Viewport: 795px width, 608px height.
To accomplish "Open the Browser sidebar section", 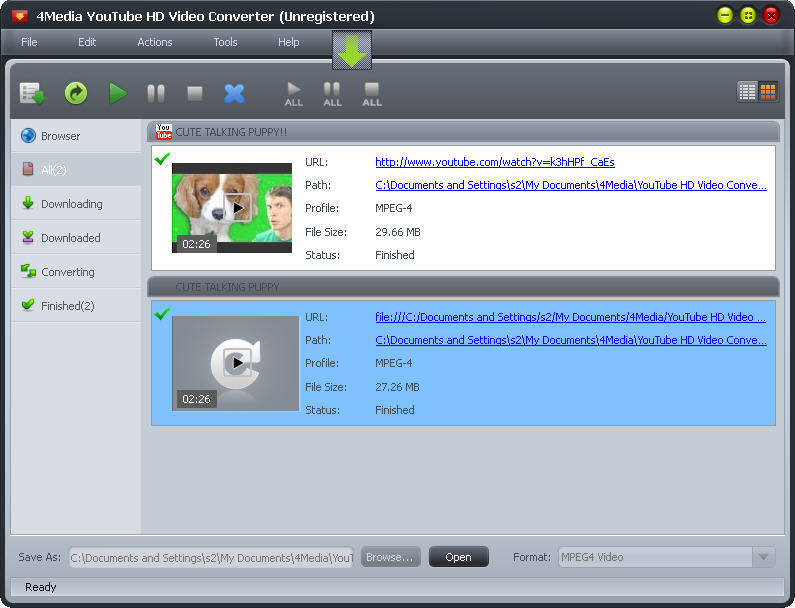I will pyautogui.click(x=76, y=136).
